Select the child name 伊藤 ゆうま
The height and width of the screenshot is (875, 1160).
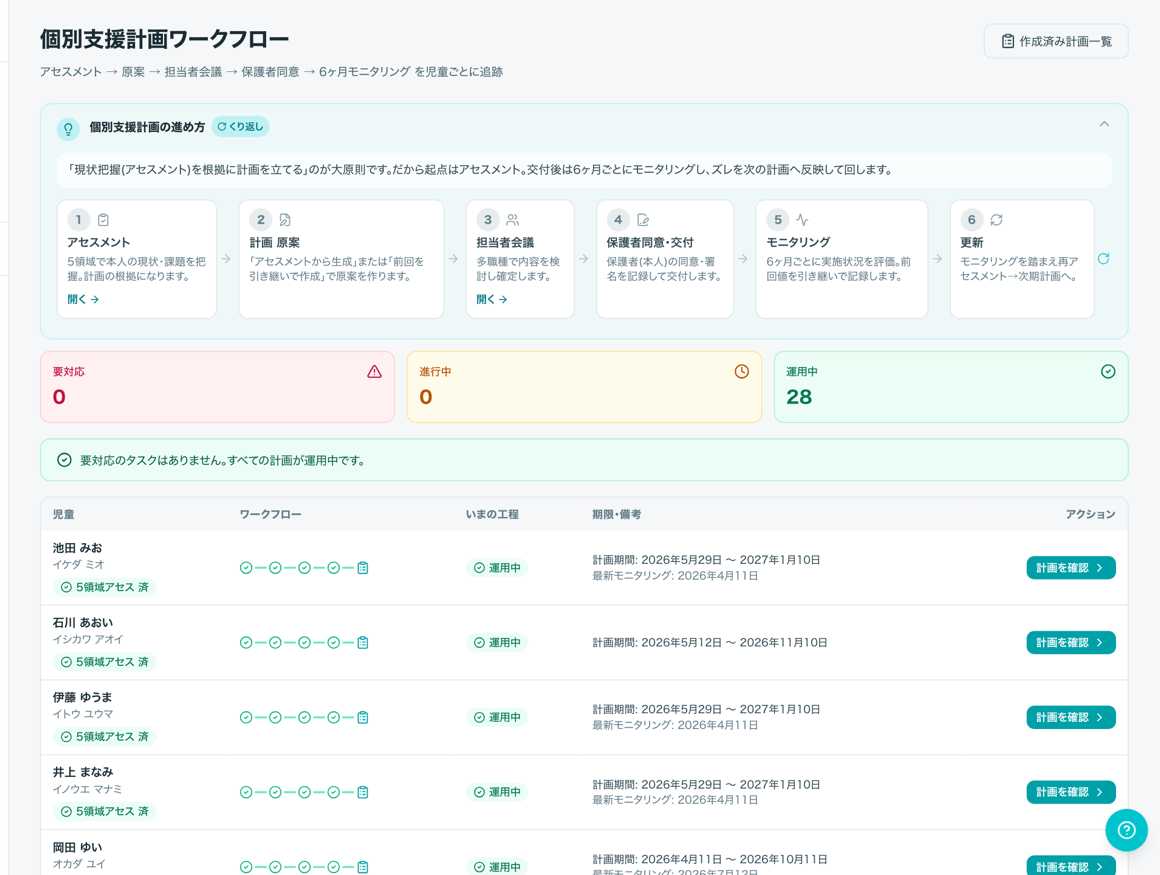tap(83, 697)
